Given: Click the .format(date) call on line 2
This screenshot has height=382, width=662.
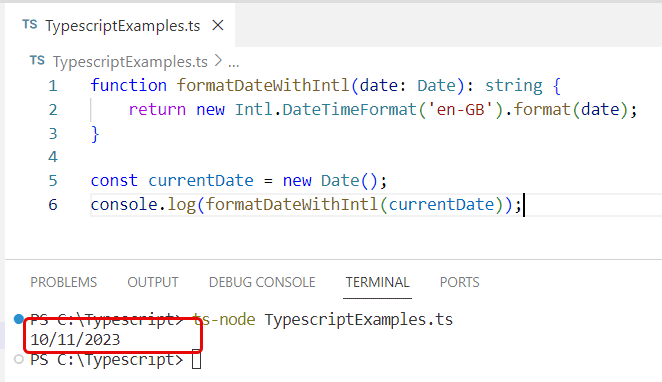Looking at the screenshot, I should point(567,110).
